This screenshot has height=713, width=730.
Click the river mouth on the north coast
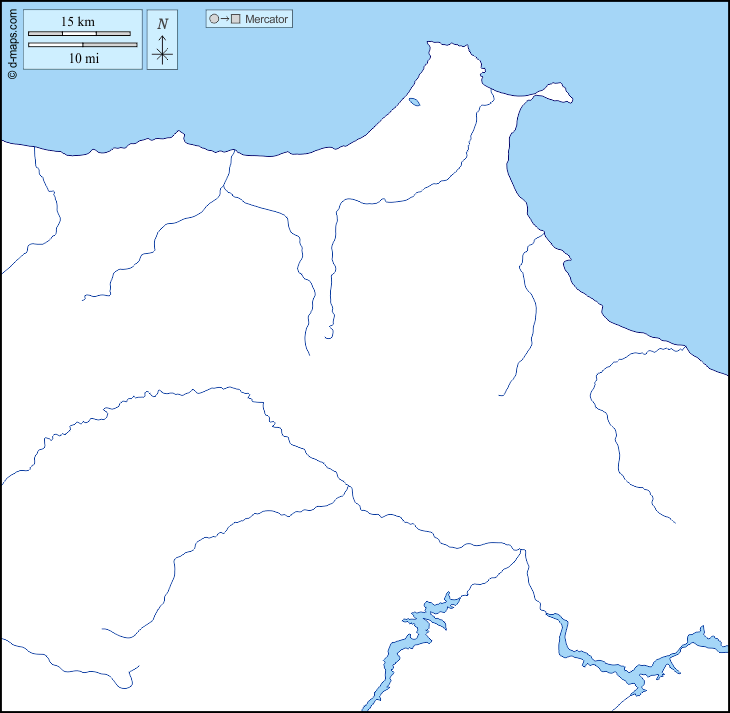(x=233, y=152)
